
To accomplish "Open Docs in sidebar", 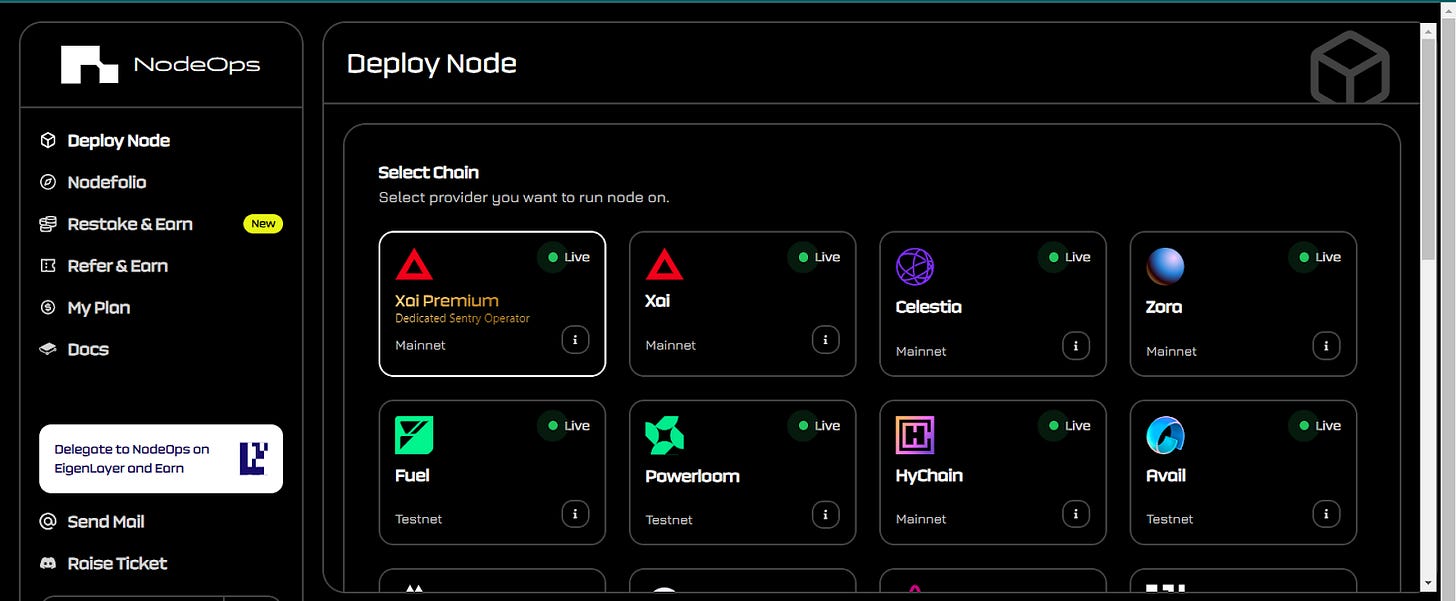I will pyautogui.click(x=88, y=349).
